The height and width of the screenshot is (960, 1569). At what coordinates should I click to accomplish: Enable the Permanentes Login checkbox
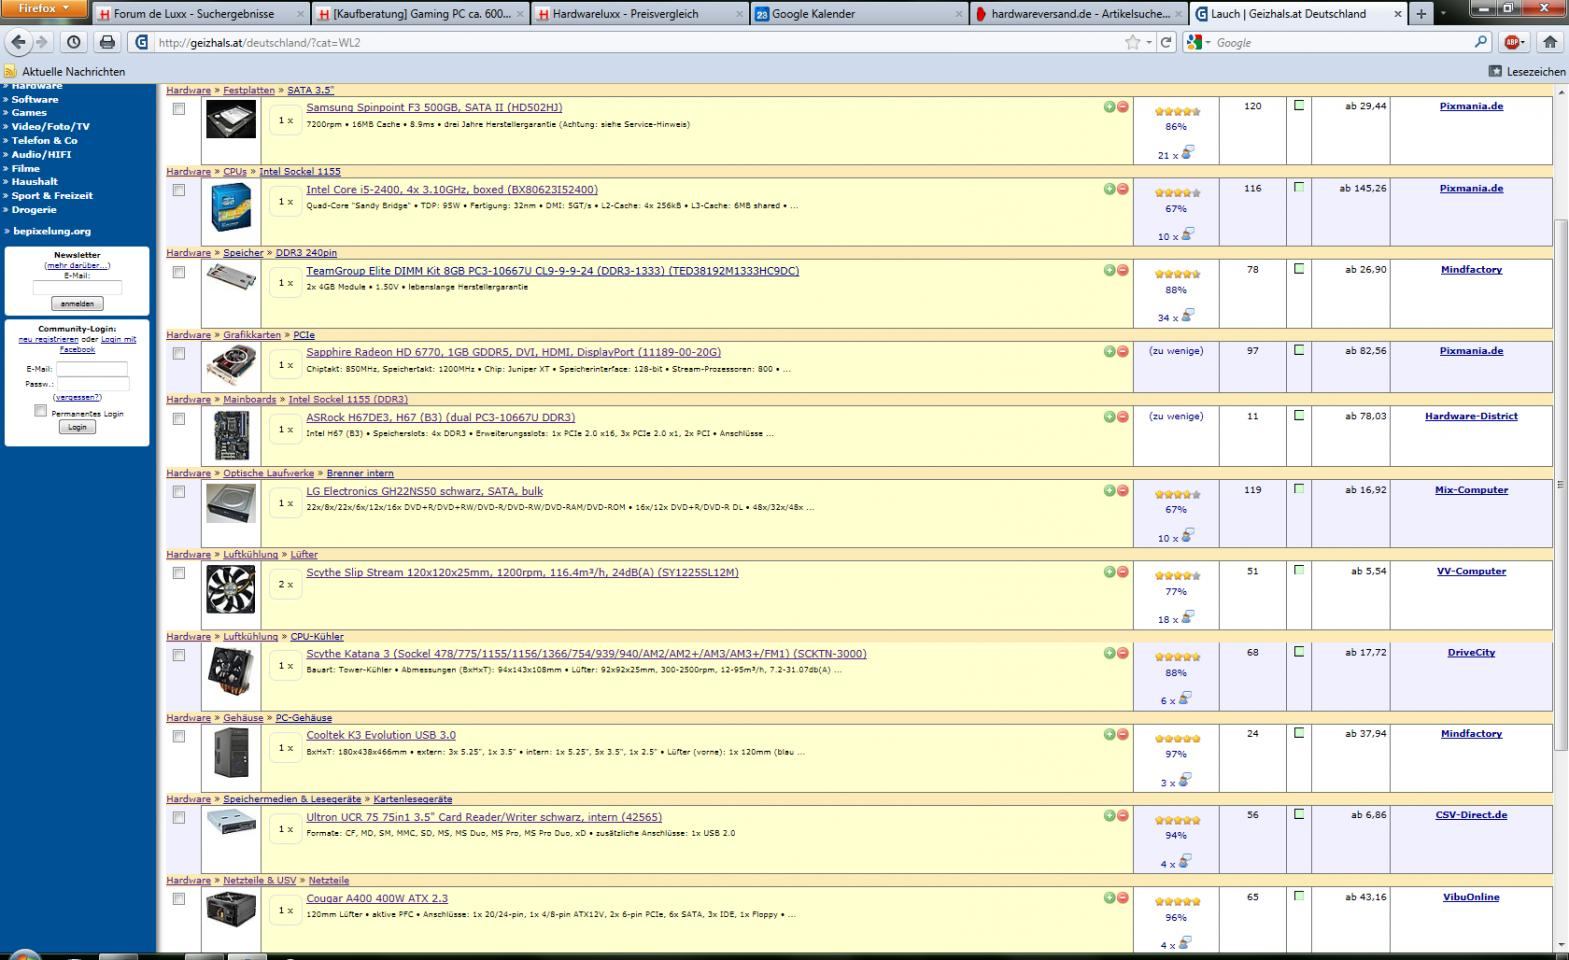coord(40,410)
